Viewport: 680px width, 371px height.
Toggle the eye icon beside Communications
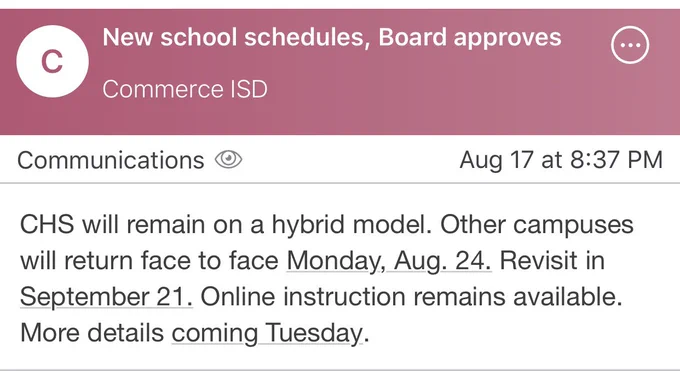pos(228,159)
